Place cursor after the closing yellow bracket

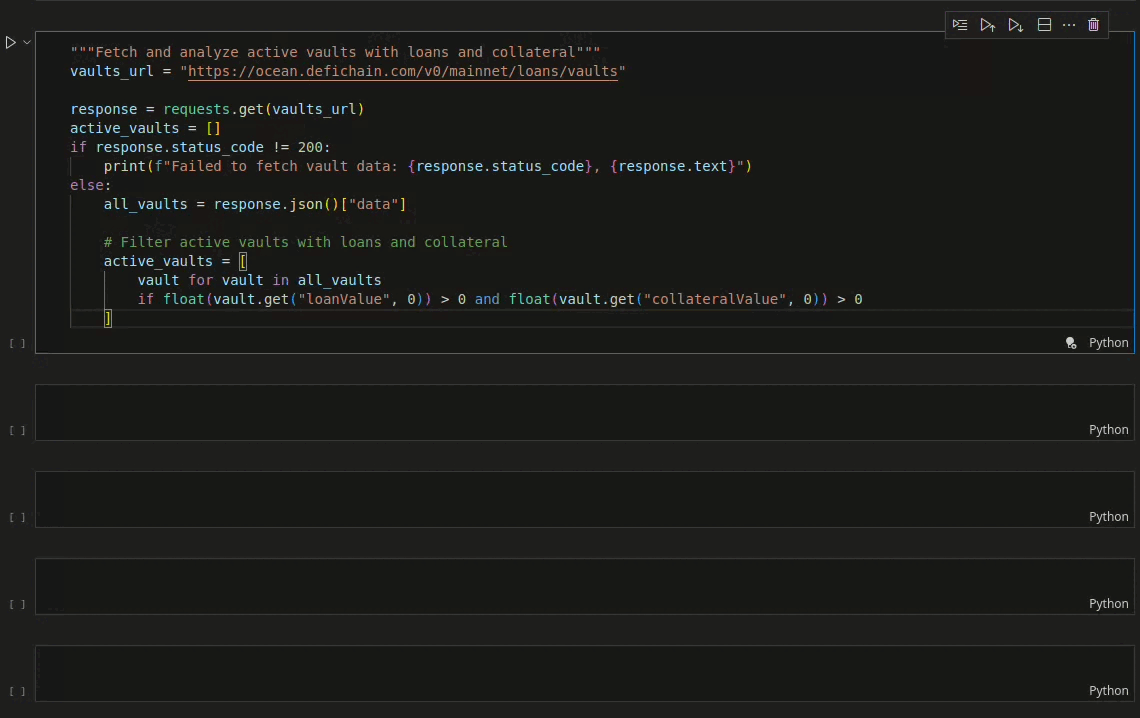point(113,318)
